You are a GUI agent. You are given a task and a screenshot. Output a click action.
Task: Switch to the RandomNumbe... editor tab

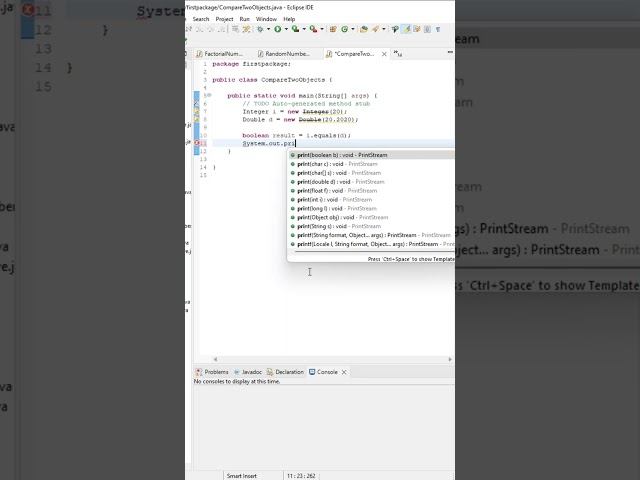[x=284, y=53]
